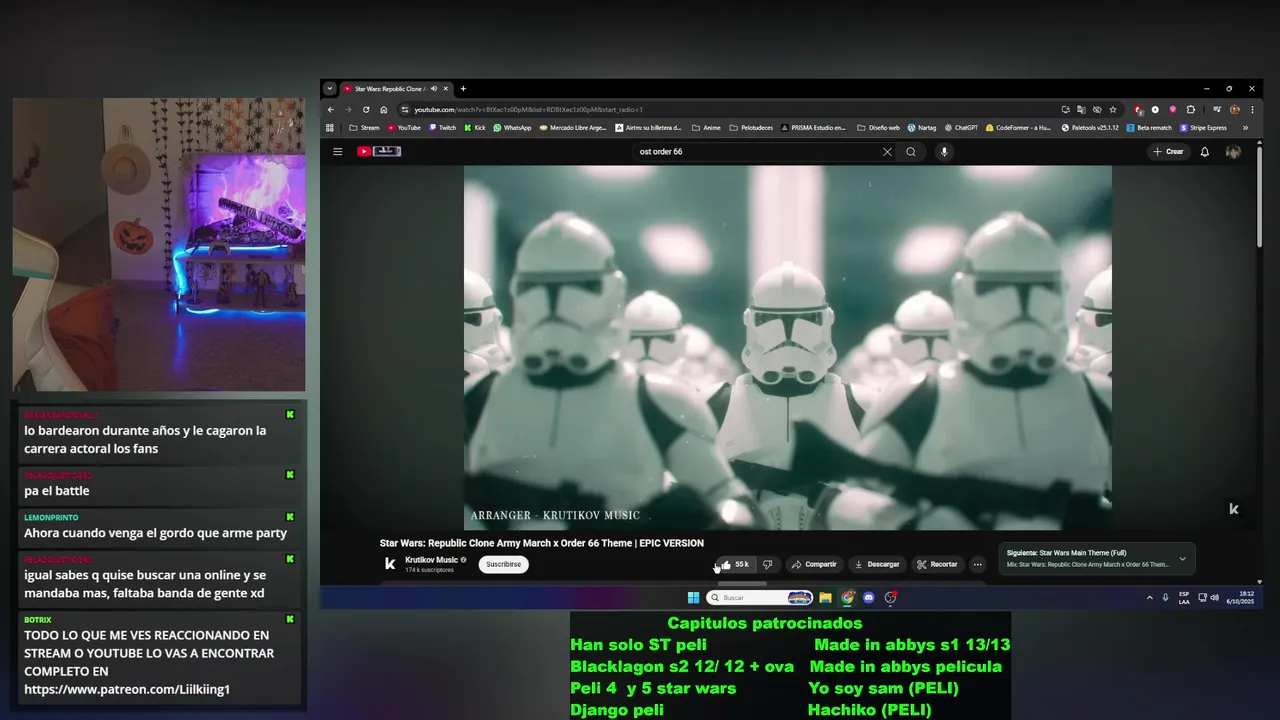Open the Pelotudeces bookmarks folder
The height and width of the screenshot is (720, 1280).
751,128
